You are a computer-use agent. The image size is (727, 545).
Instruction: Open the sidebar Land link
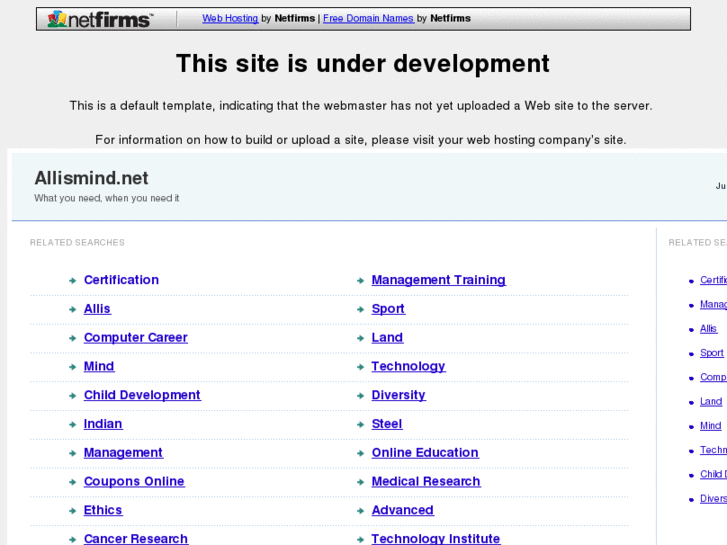pyautogui.click(x=711, y=401)
